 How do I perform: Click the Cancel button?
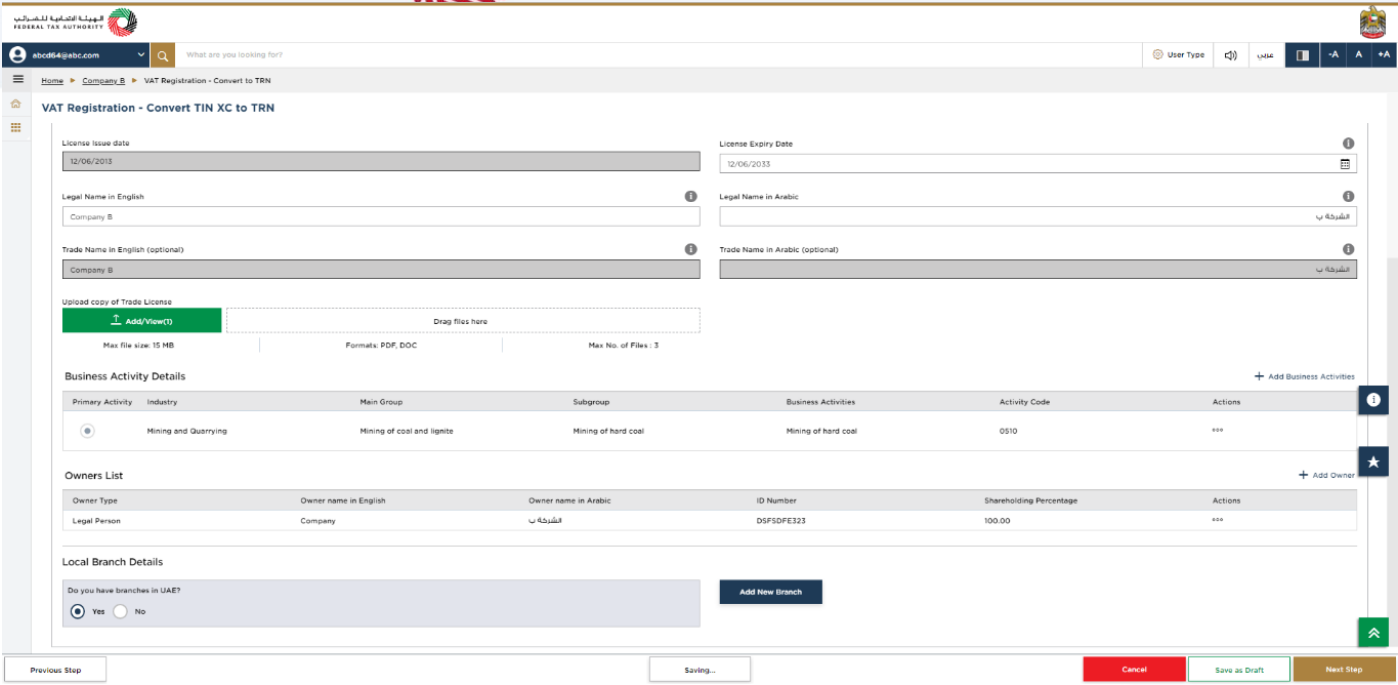coord(1134,670)
